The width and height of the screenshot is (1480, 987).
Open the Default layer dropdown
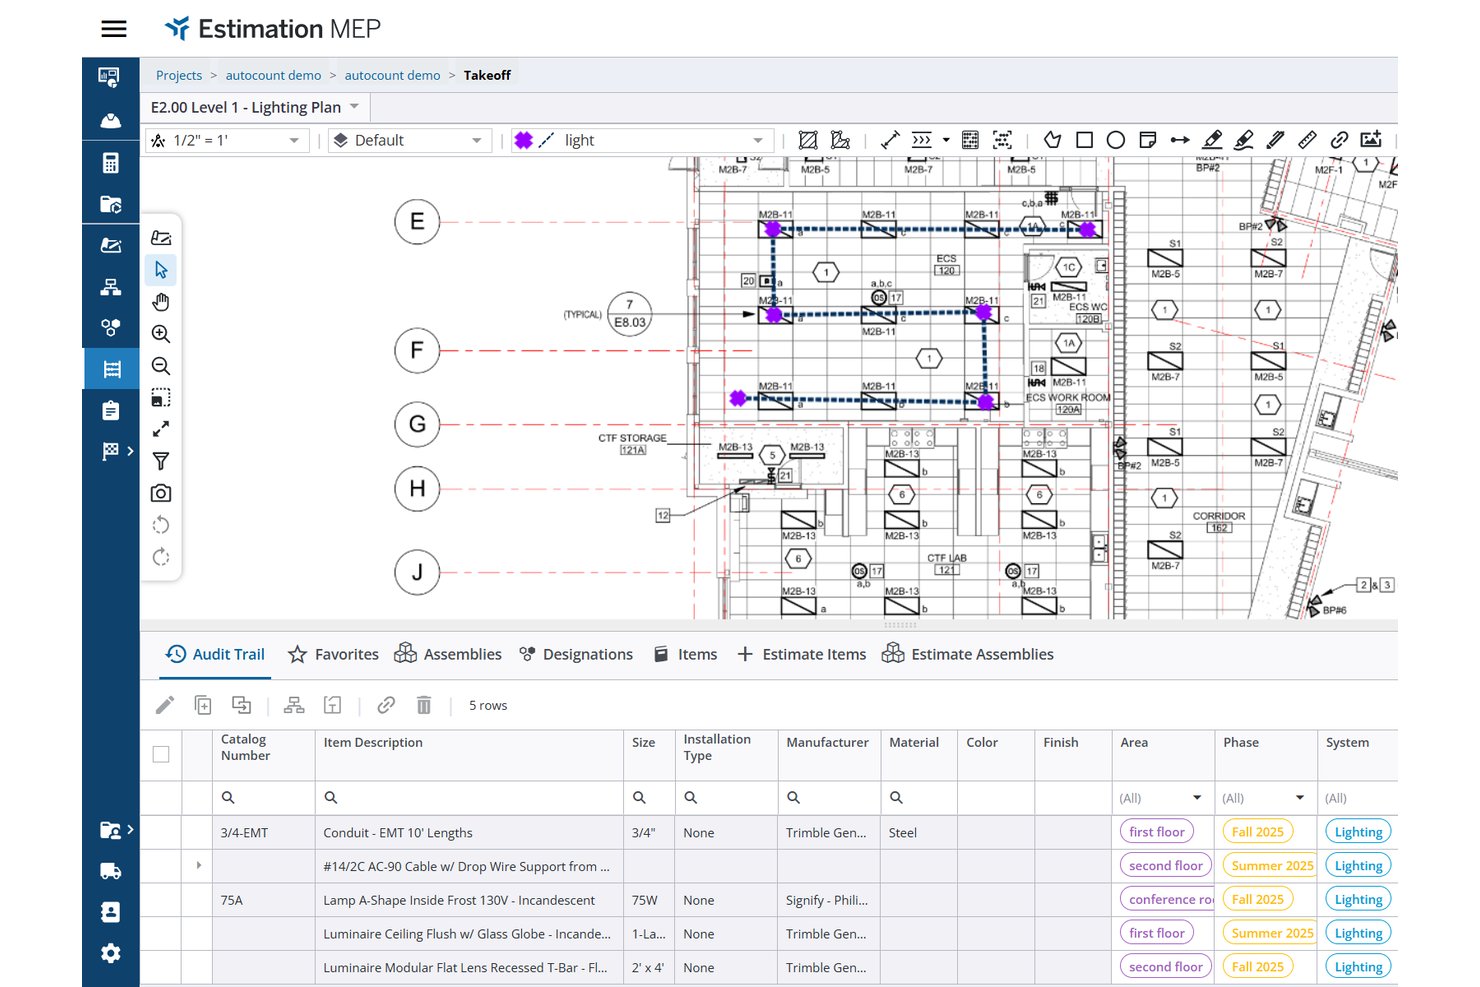410,140
